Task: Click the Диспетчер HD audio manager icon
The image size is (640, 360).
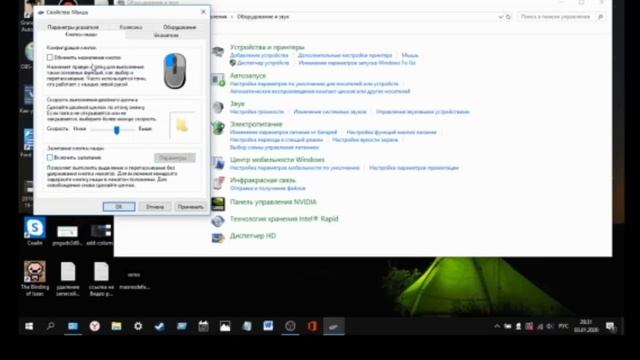Action: [x=218, y=238]
